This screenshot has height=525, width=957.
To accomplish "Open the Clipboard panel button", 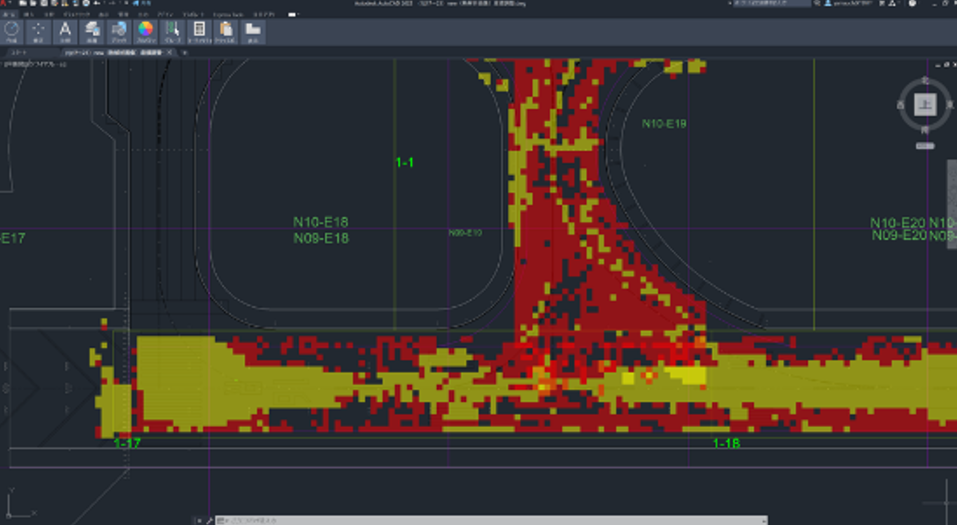I will 226,32.
